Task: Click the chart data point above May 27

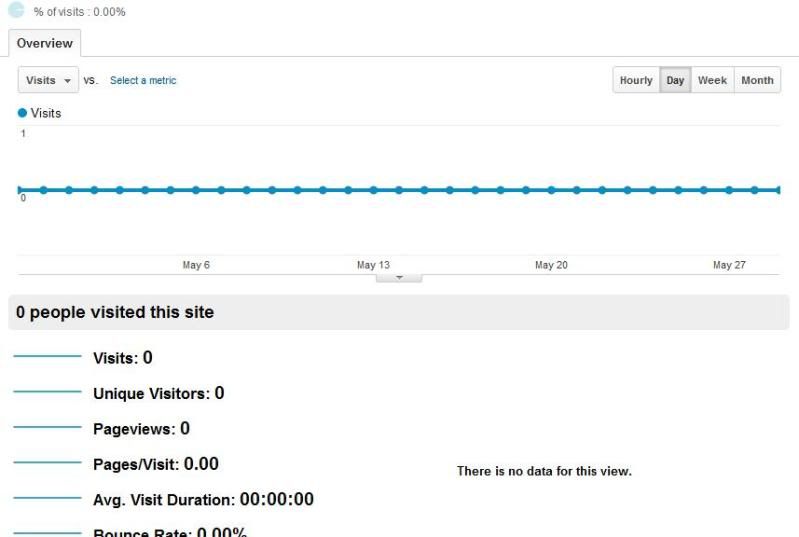Action: [729, 189]
